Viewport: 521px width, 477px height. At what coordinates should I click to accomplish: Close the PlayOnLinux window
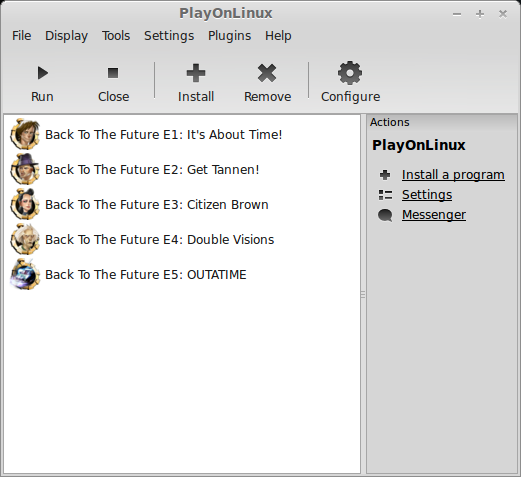tap(503, 14)
